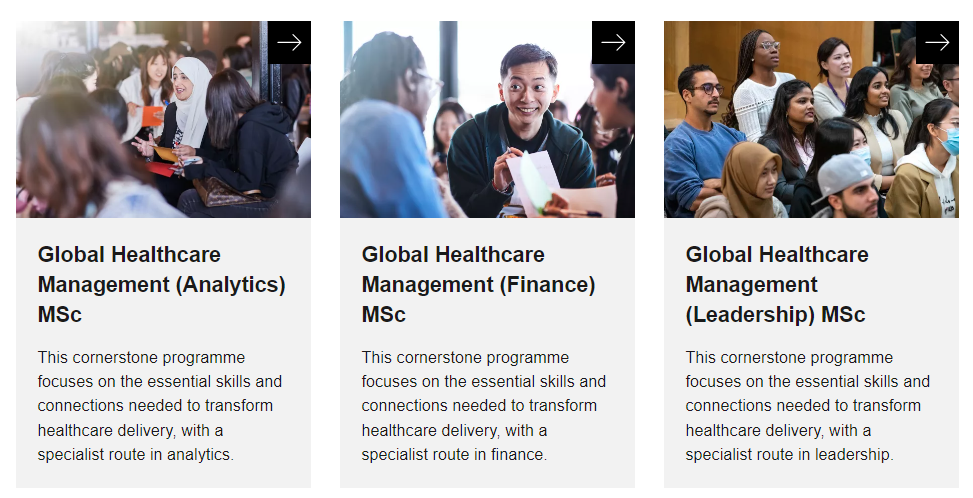The image size is (973, 498).
Task: Click the arrow icon on the Analytics card
Action: (289, 43)
